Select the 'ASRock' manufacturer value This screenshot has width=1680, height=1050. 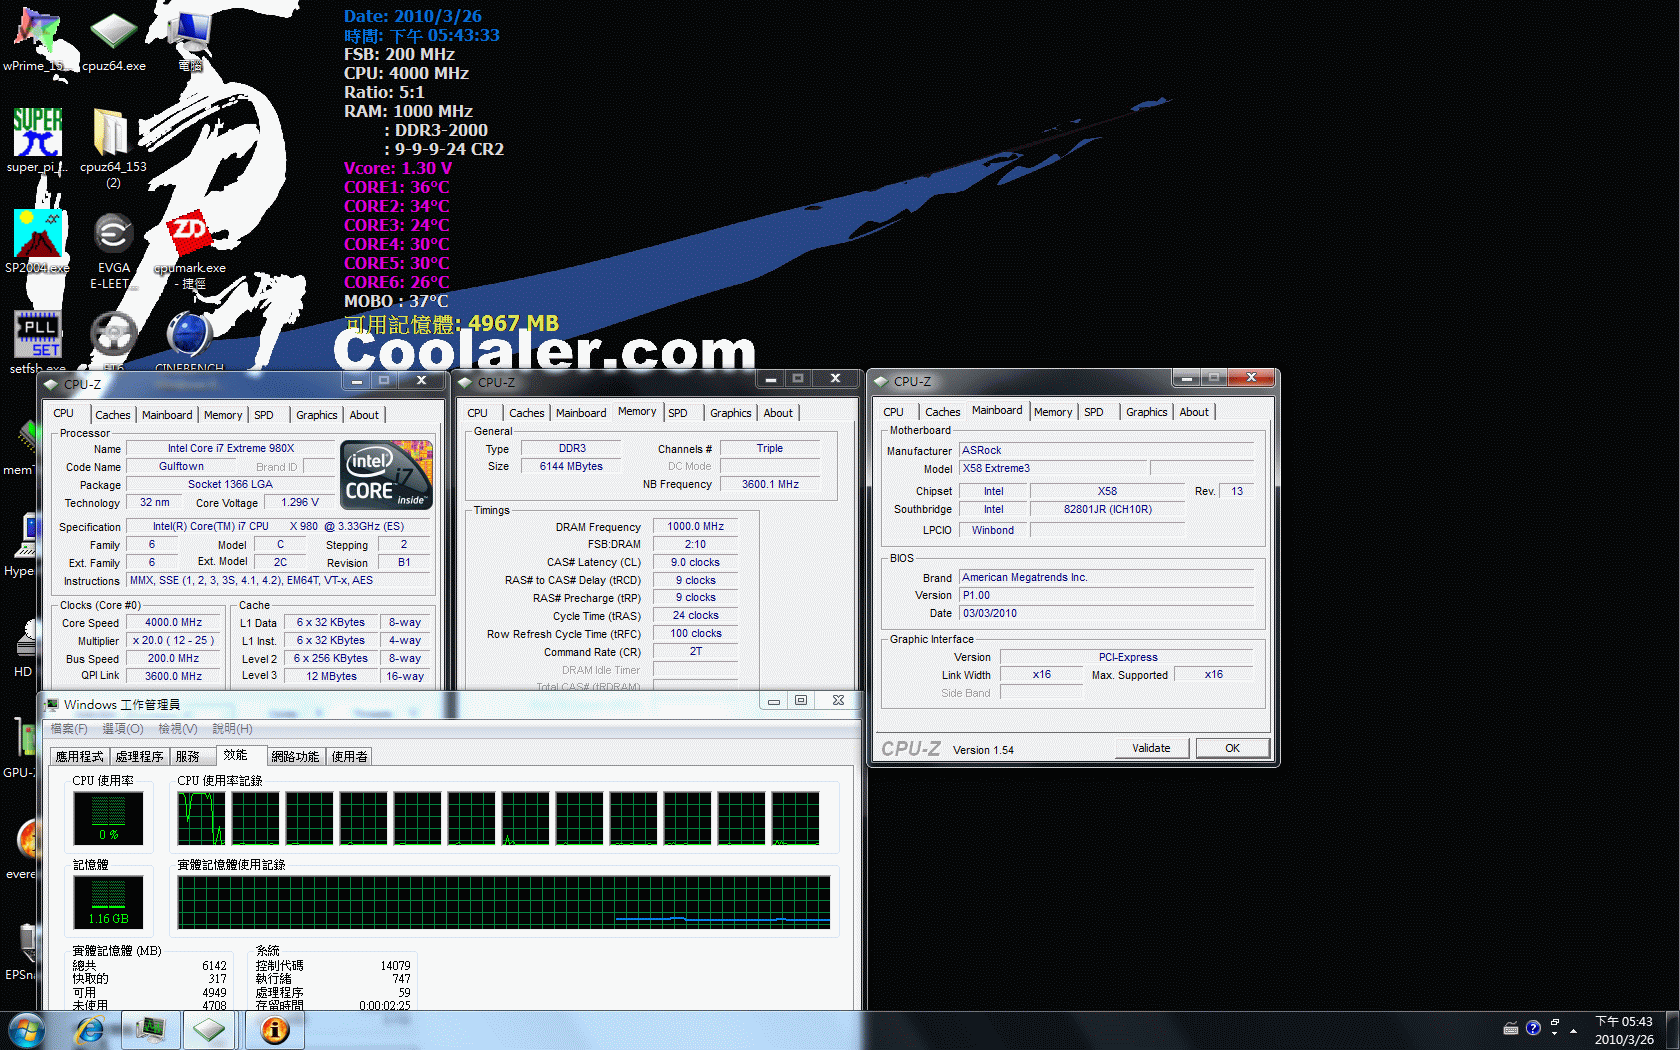1107,451
